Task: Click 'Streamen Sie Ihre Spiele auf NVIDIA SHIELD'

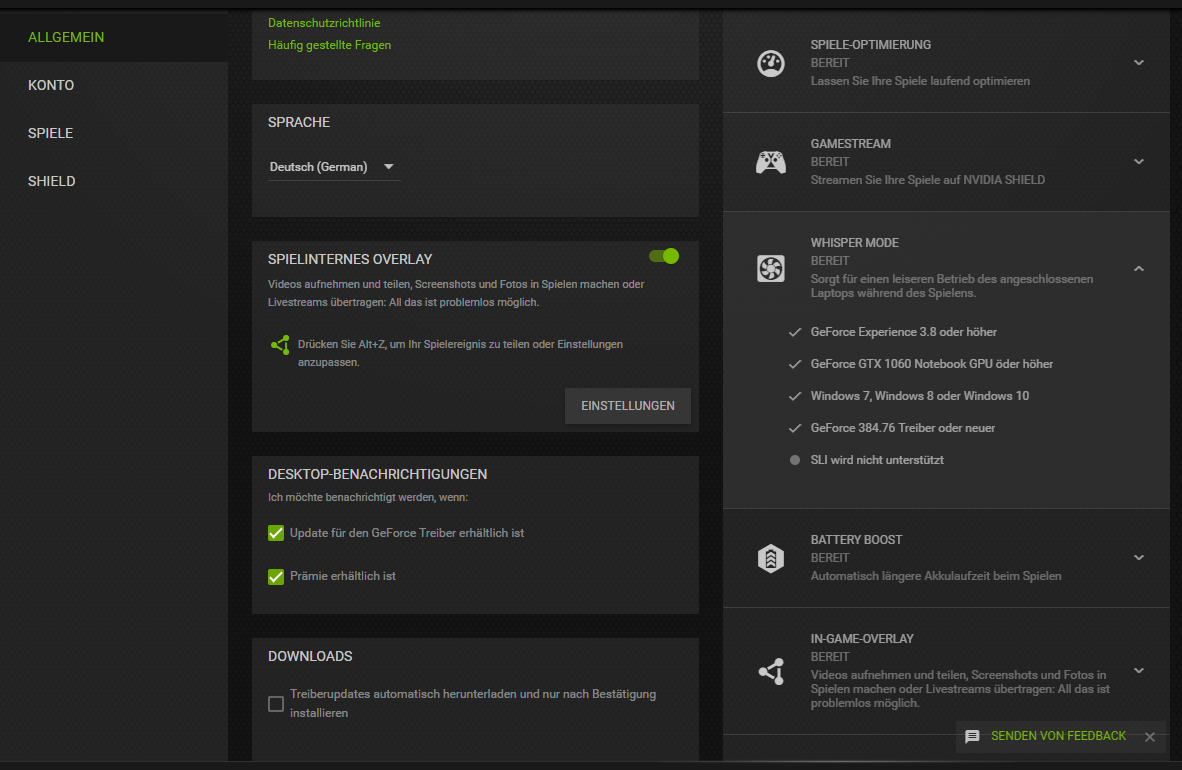Action: [x=927, y=180]
